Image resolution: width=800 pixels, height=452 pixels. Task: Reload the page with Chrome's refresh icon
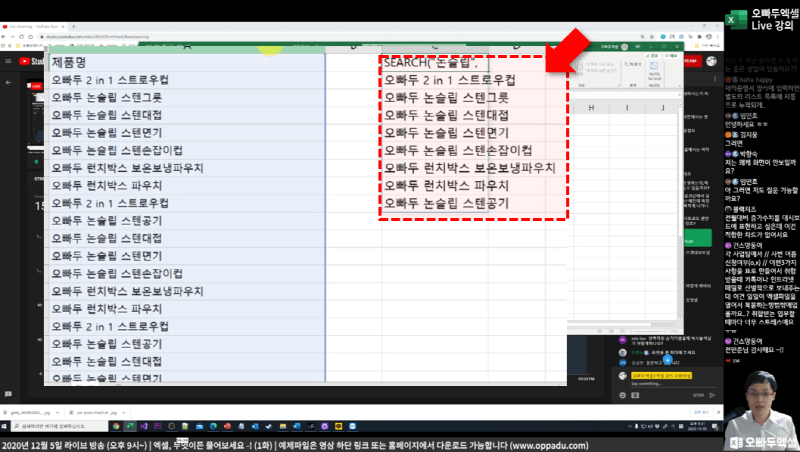(x=21, y=37)
